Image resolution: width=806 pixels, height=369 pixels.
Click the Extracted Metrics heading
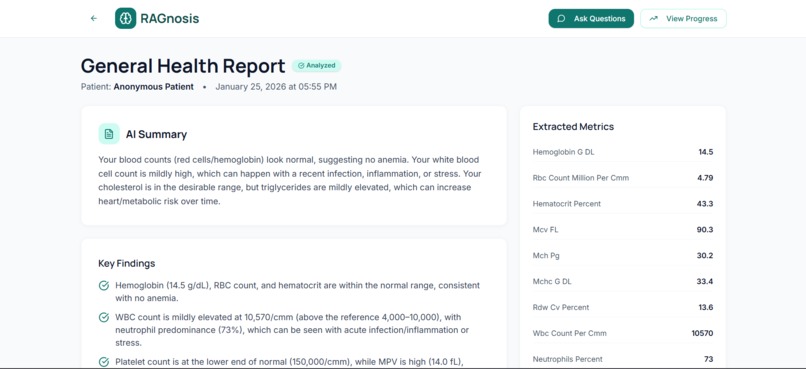[573, 126]
